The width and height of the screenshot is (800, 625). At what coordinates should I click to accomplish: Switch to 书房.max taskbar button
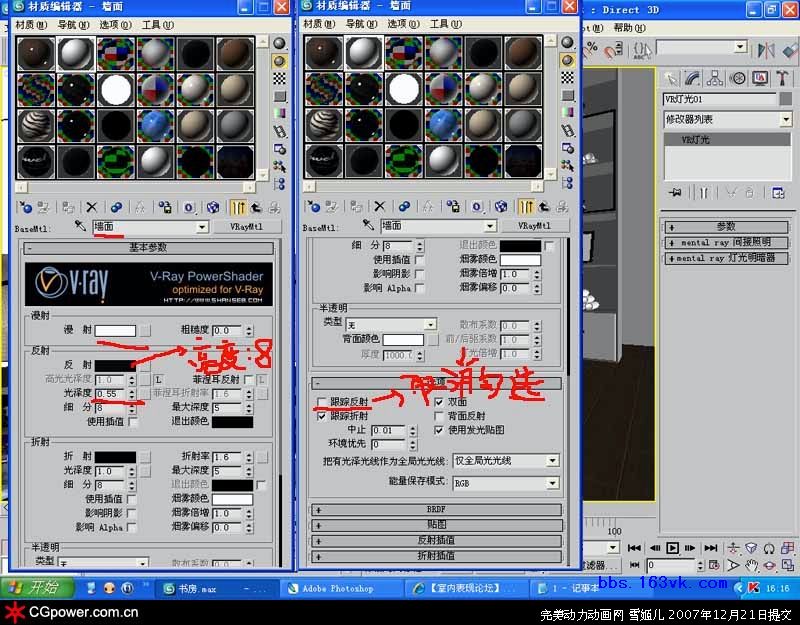[217, 588]
